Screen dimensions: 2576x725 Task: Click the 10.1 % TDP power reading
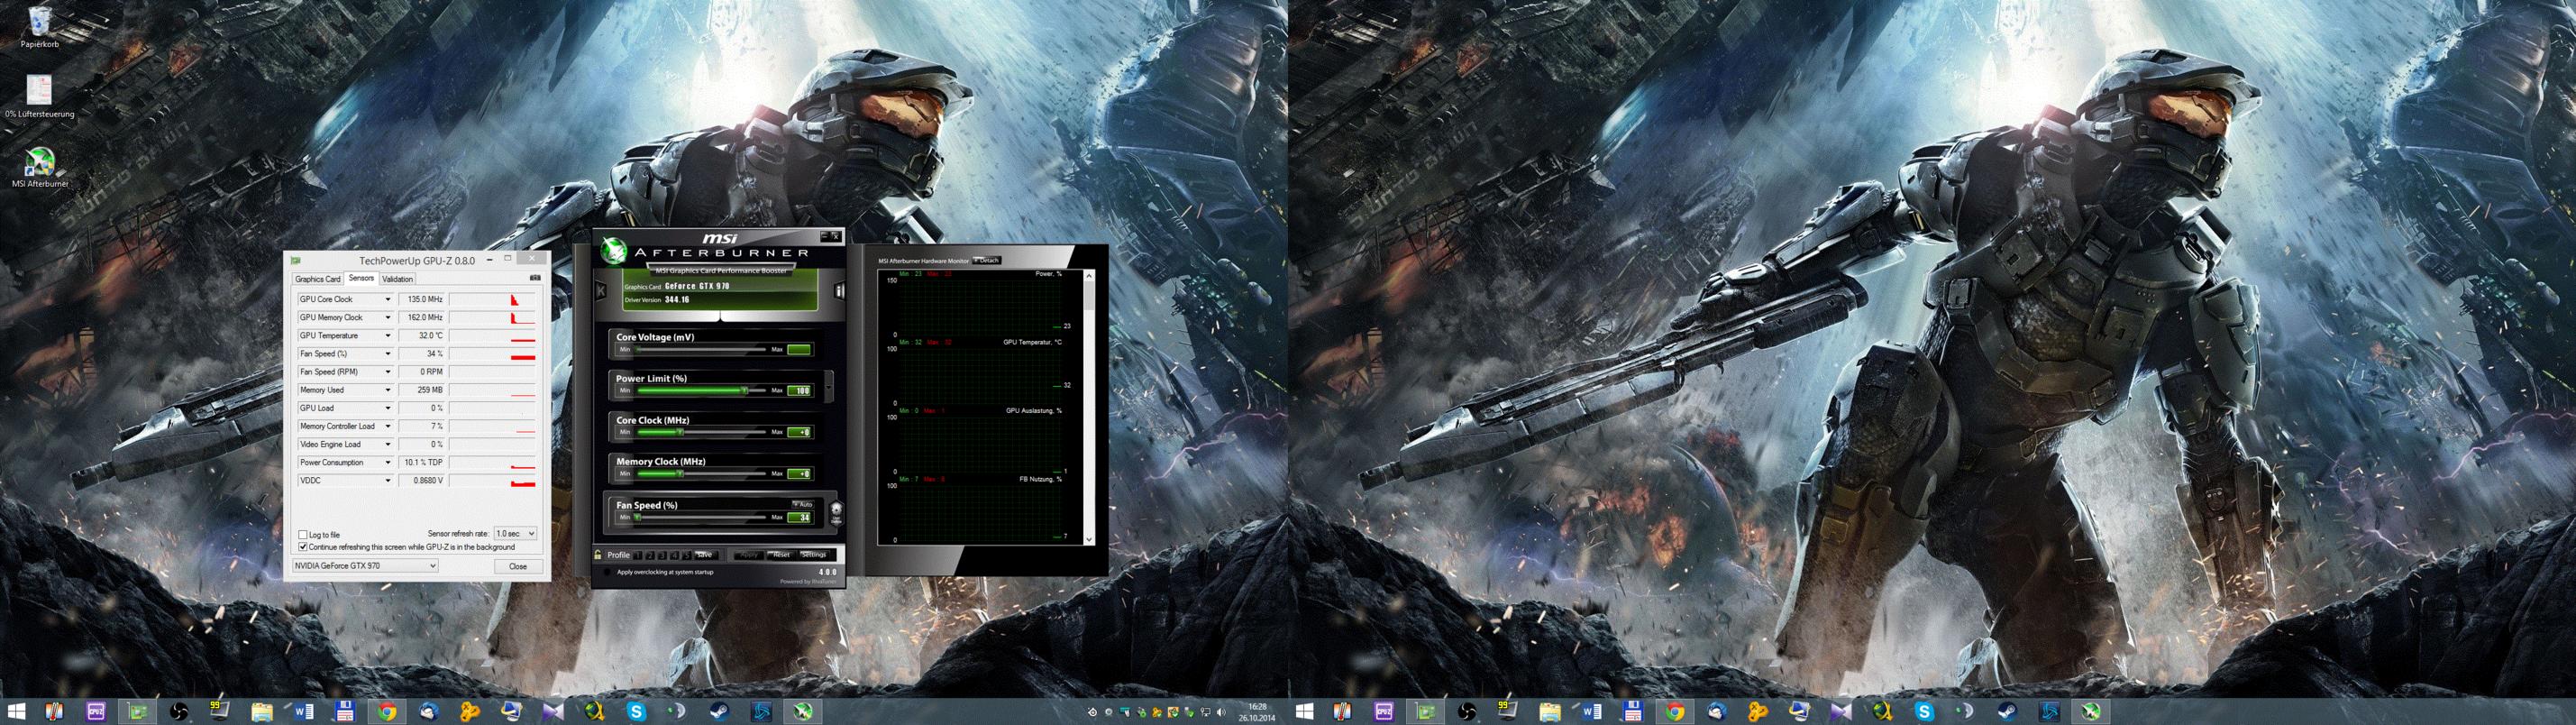click(424, 462)
